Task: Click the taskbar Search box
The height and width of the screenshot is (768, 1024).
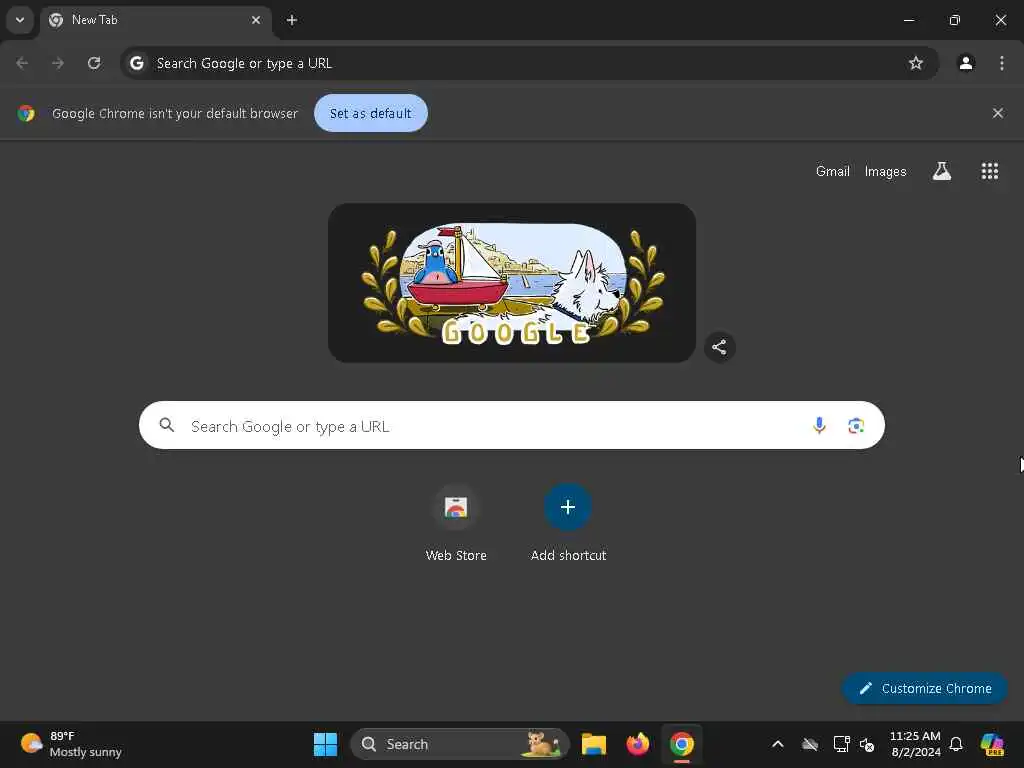Action: click(460, 744)
